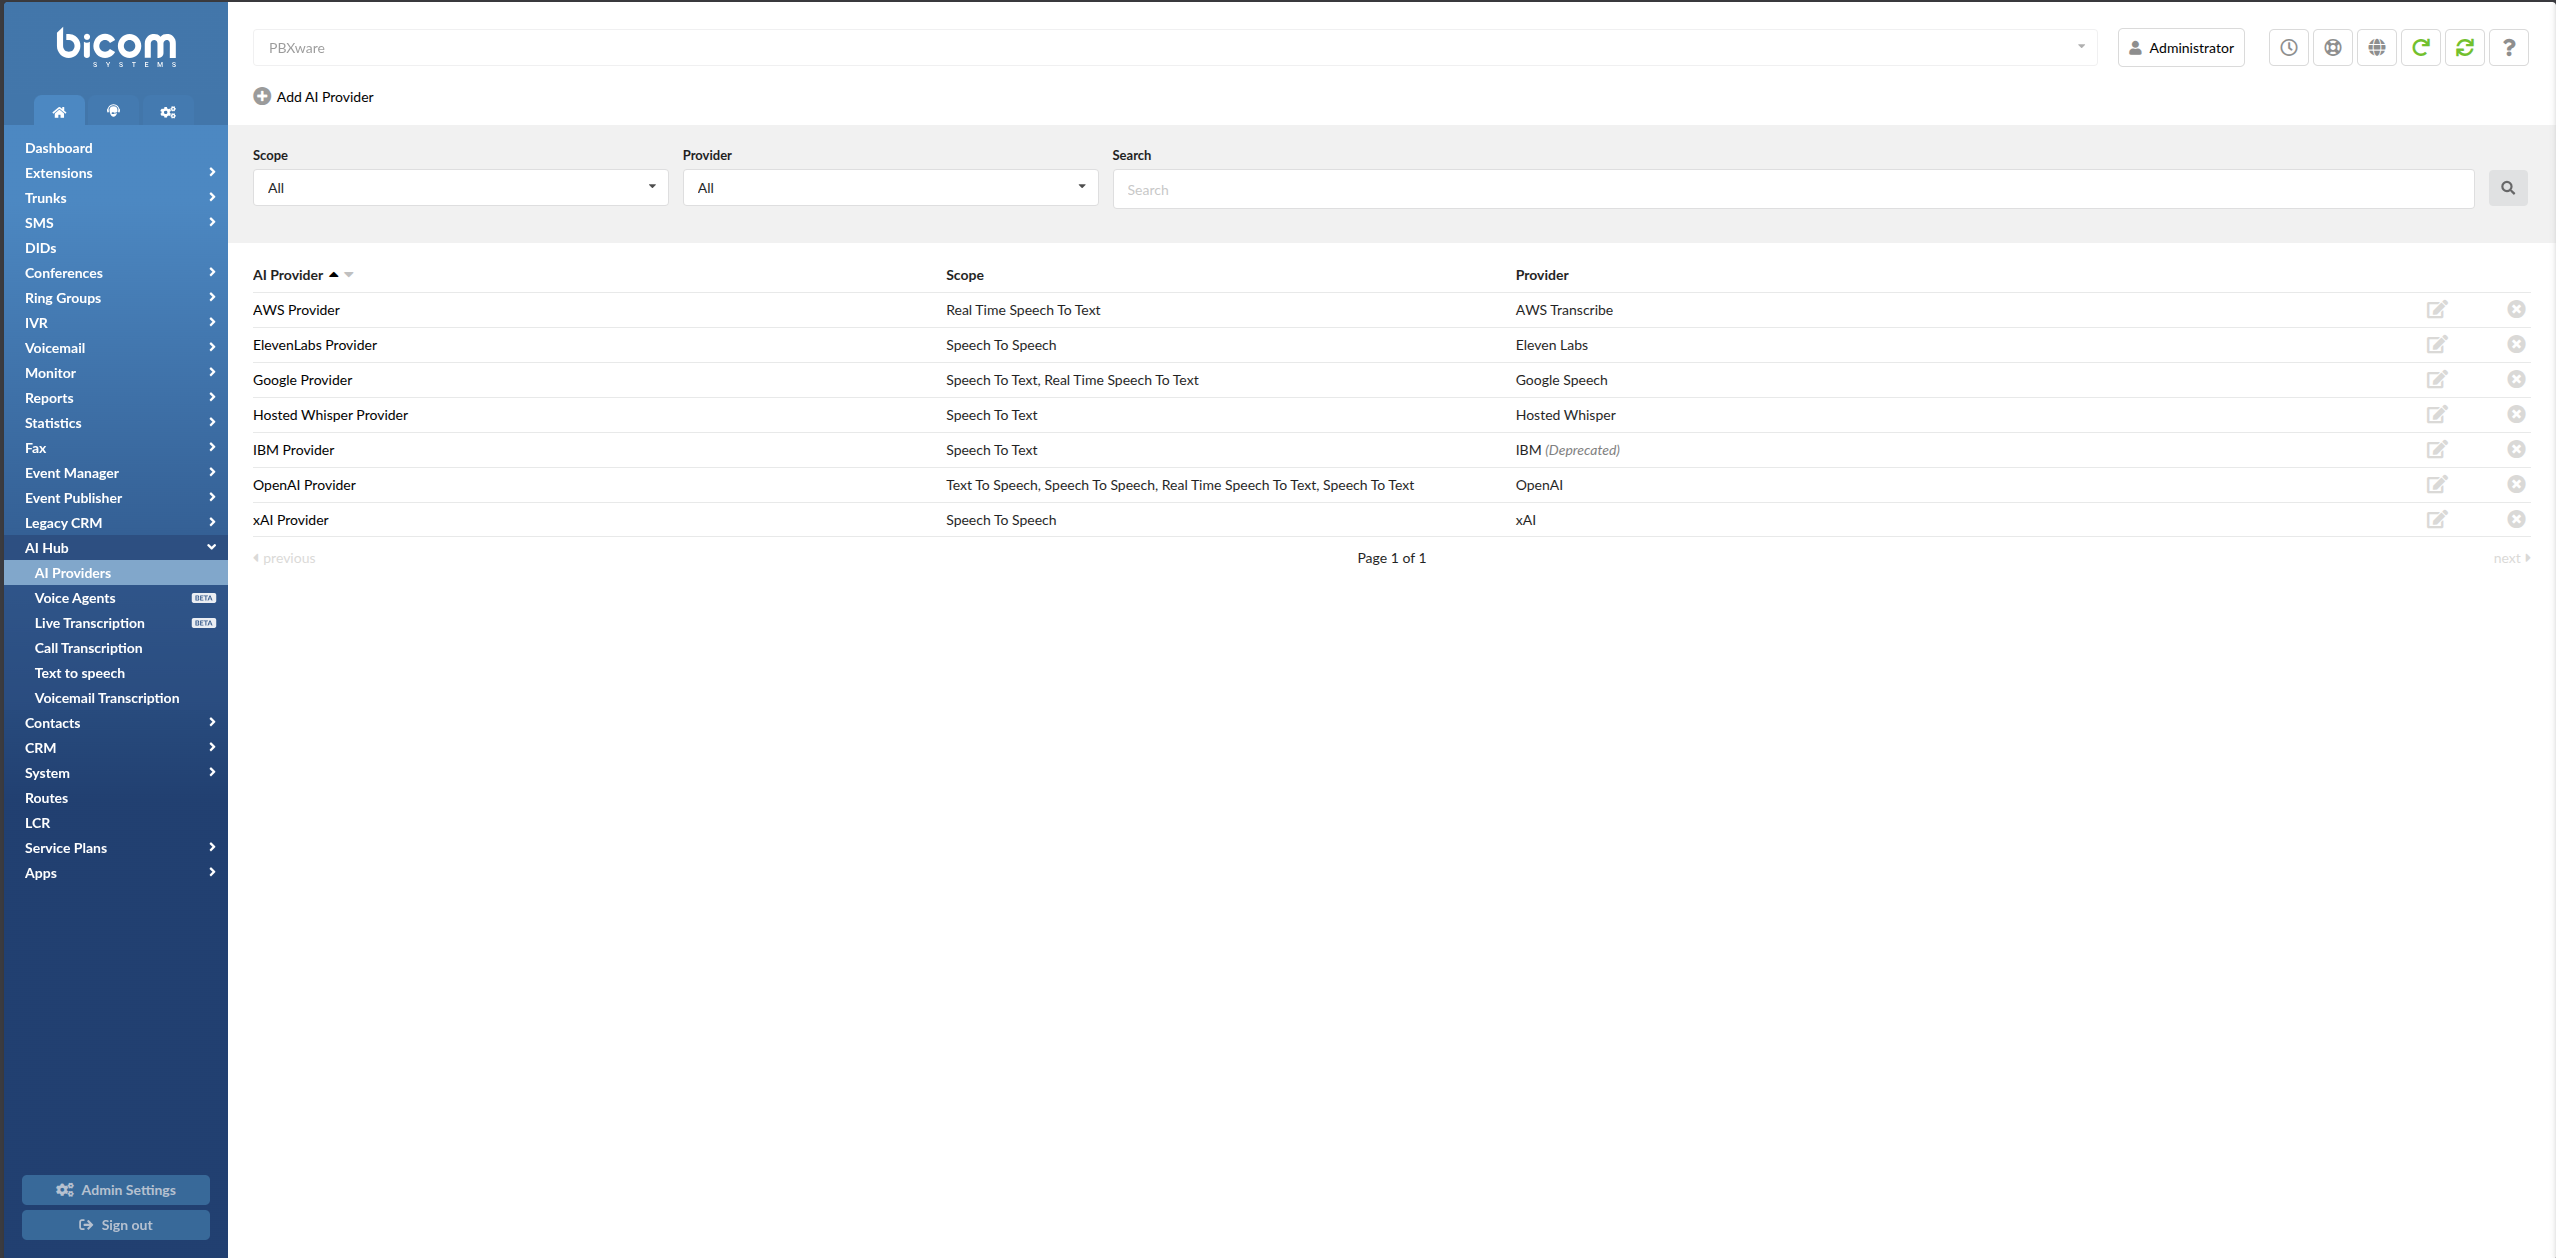Click the 'Google Speech' provider cell
The height and width of the screenshot is (1258, 2556).
[1561, 380]
